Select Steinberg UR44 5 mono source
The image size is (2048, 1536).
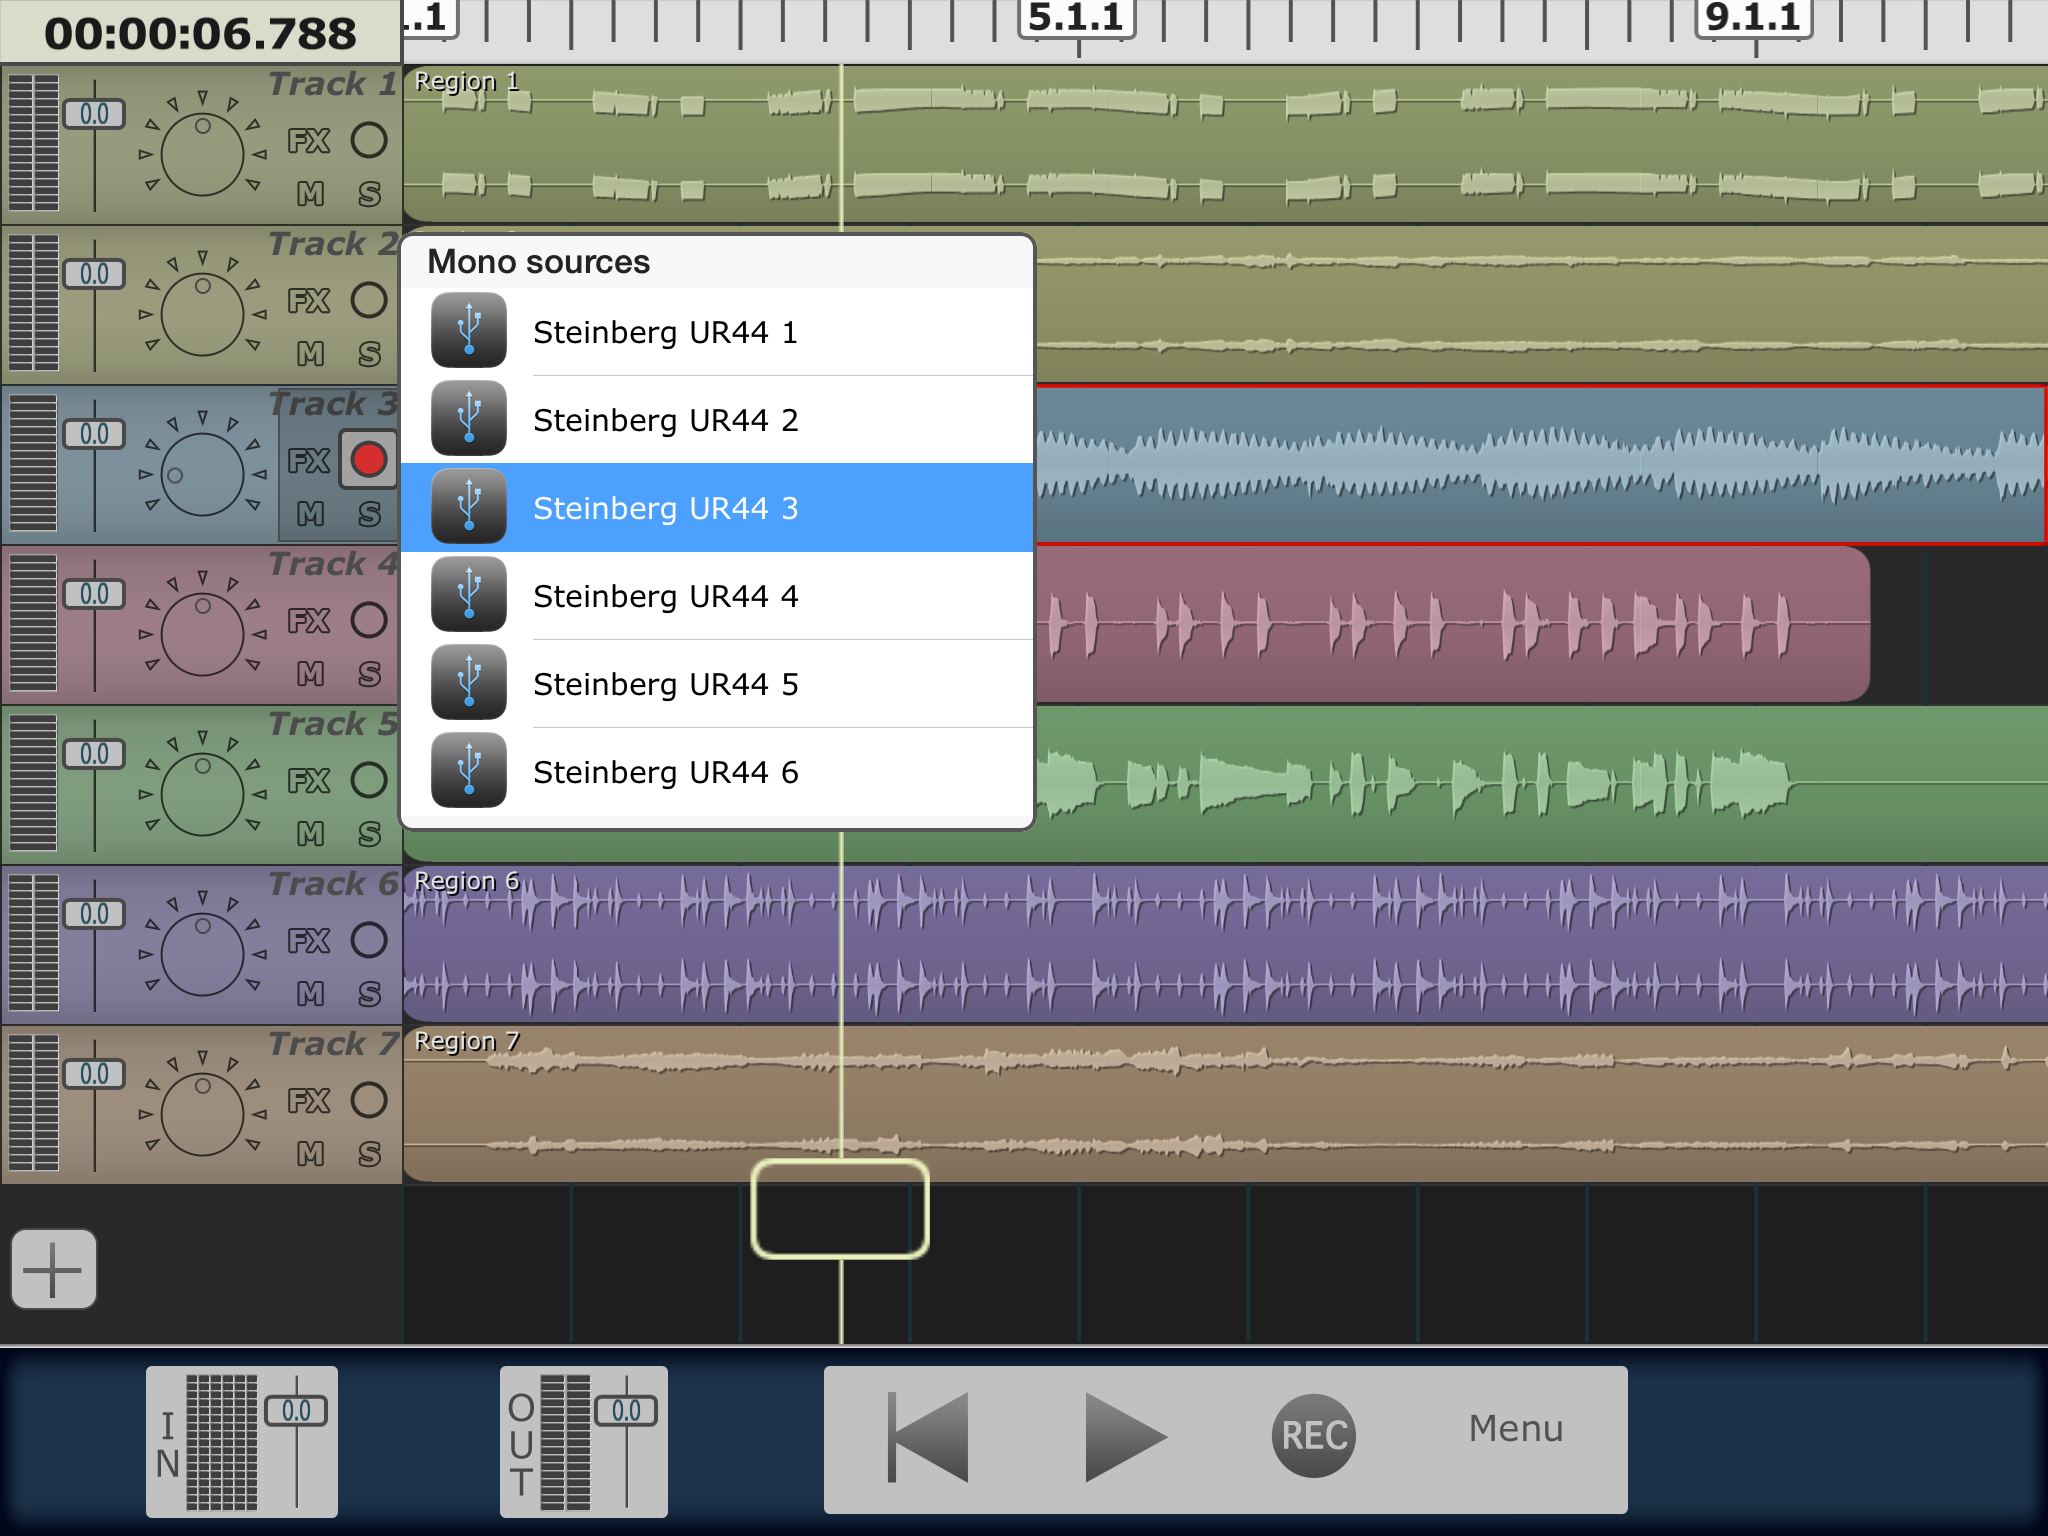pos(717,684)
